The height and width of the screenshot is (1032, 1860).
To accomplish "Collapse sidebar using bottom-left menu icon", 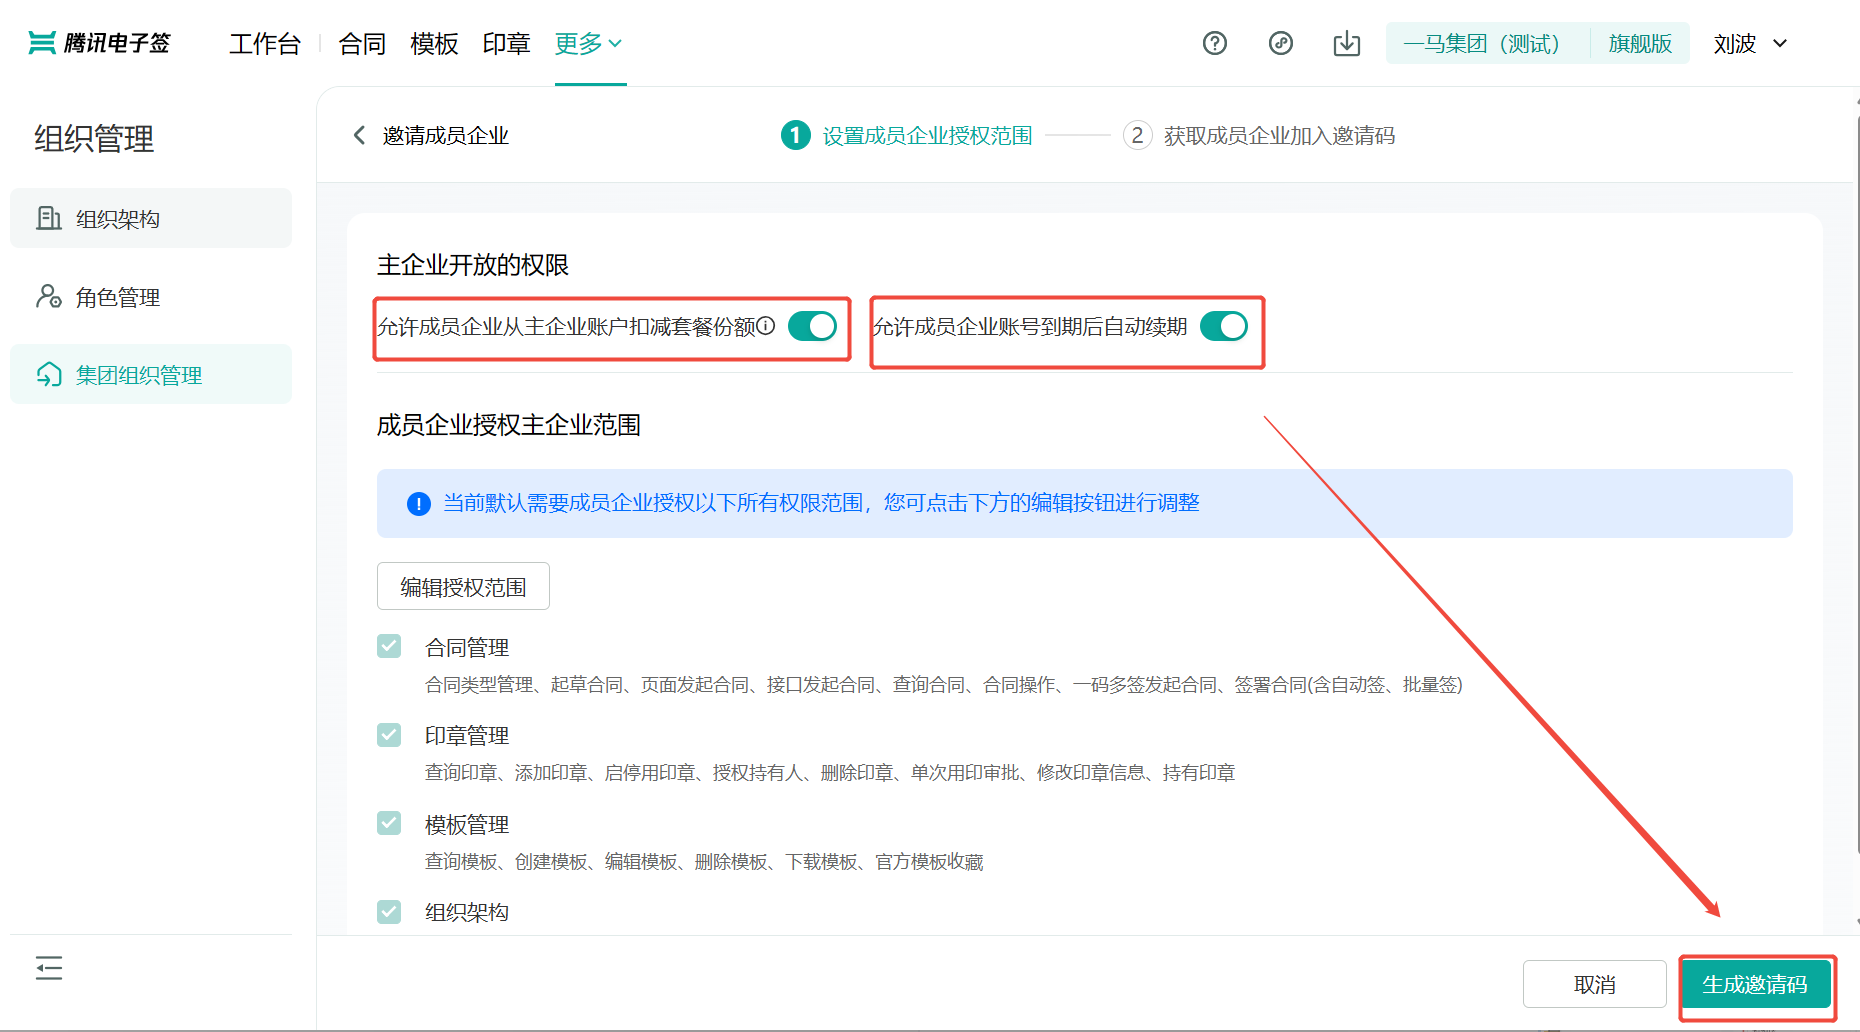I will tap(49, 968).
